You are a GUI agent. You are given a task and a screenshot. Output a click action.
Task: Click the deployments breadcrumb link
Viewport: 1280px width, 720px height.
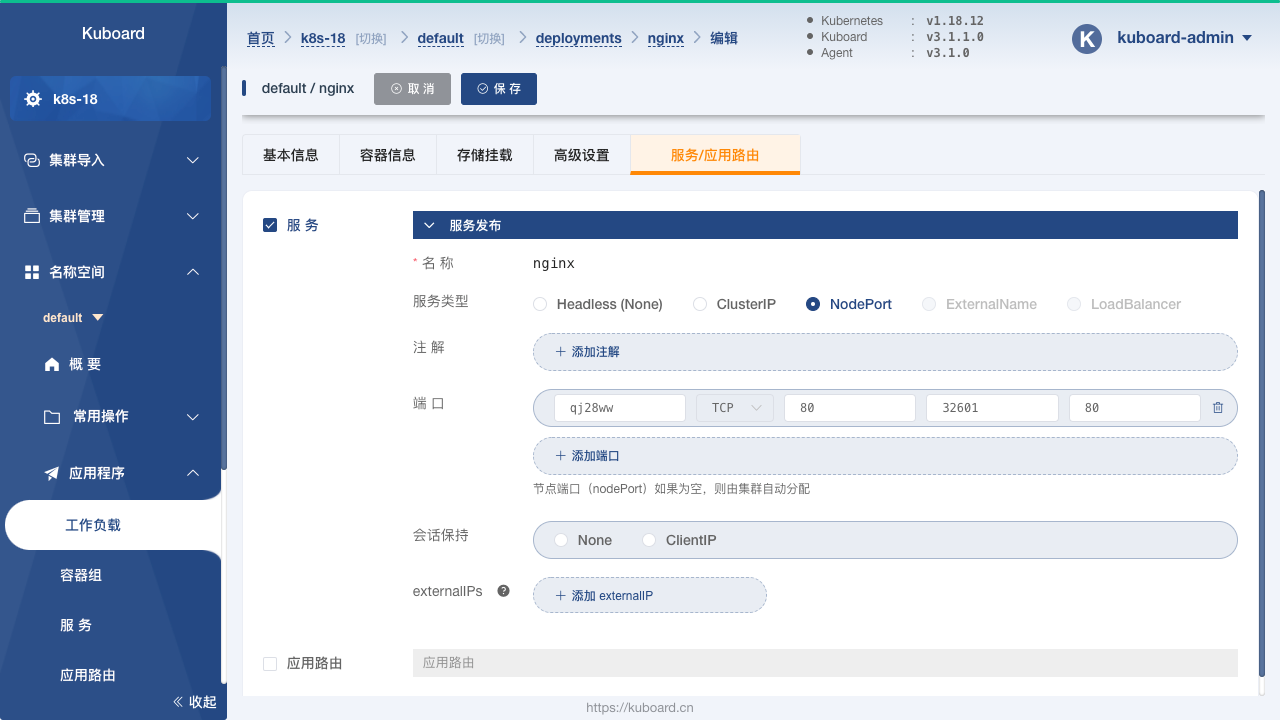coord(579,38)
